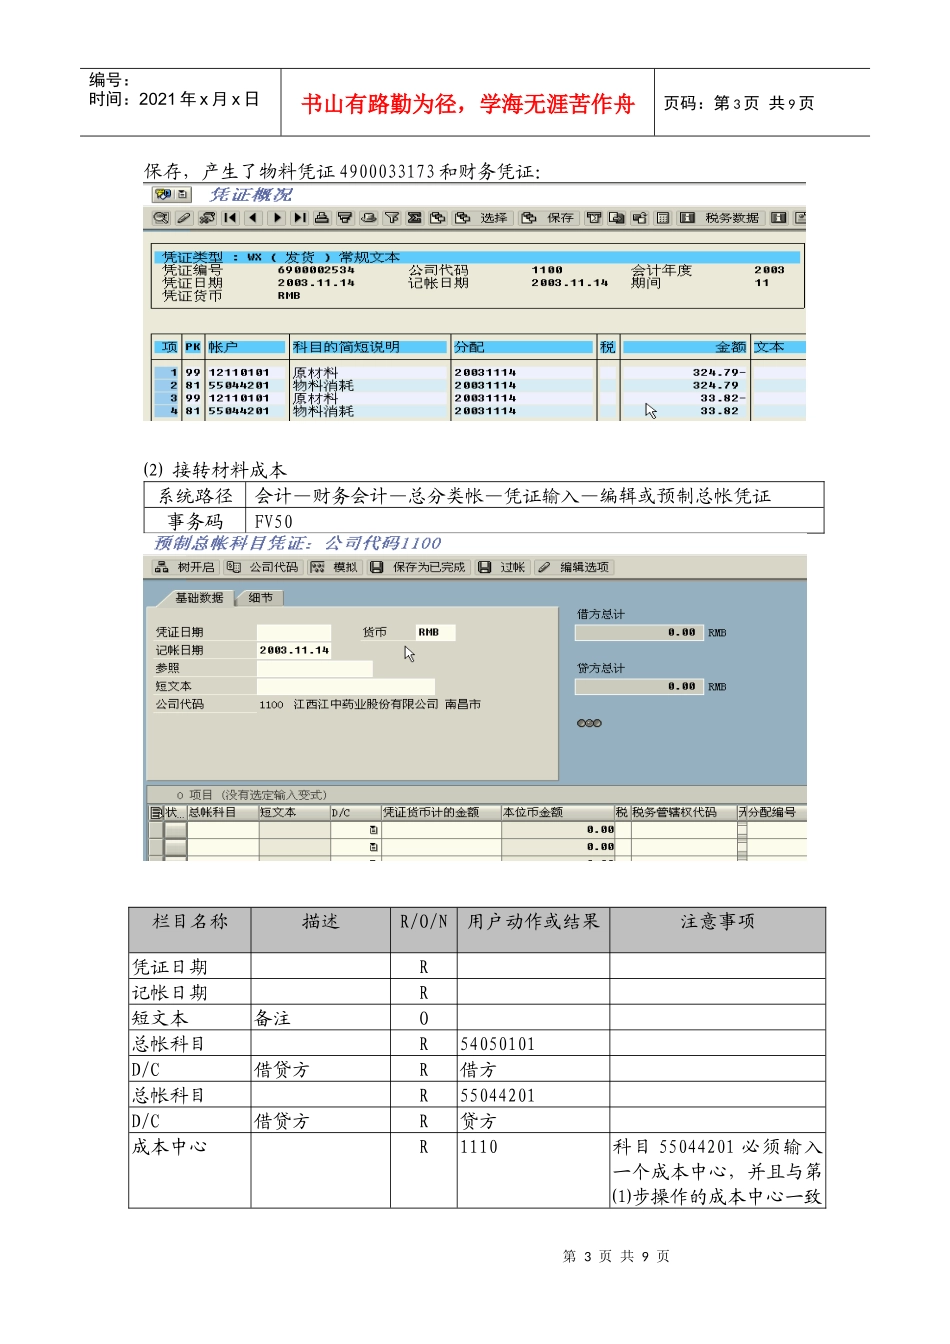The width and height of the screenshot is (950, 1344).
Task: Click the display-detail magnifier icon in the 凭证概况 toolbar
Action: (x=160, y=218)
